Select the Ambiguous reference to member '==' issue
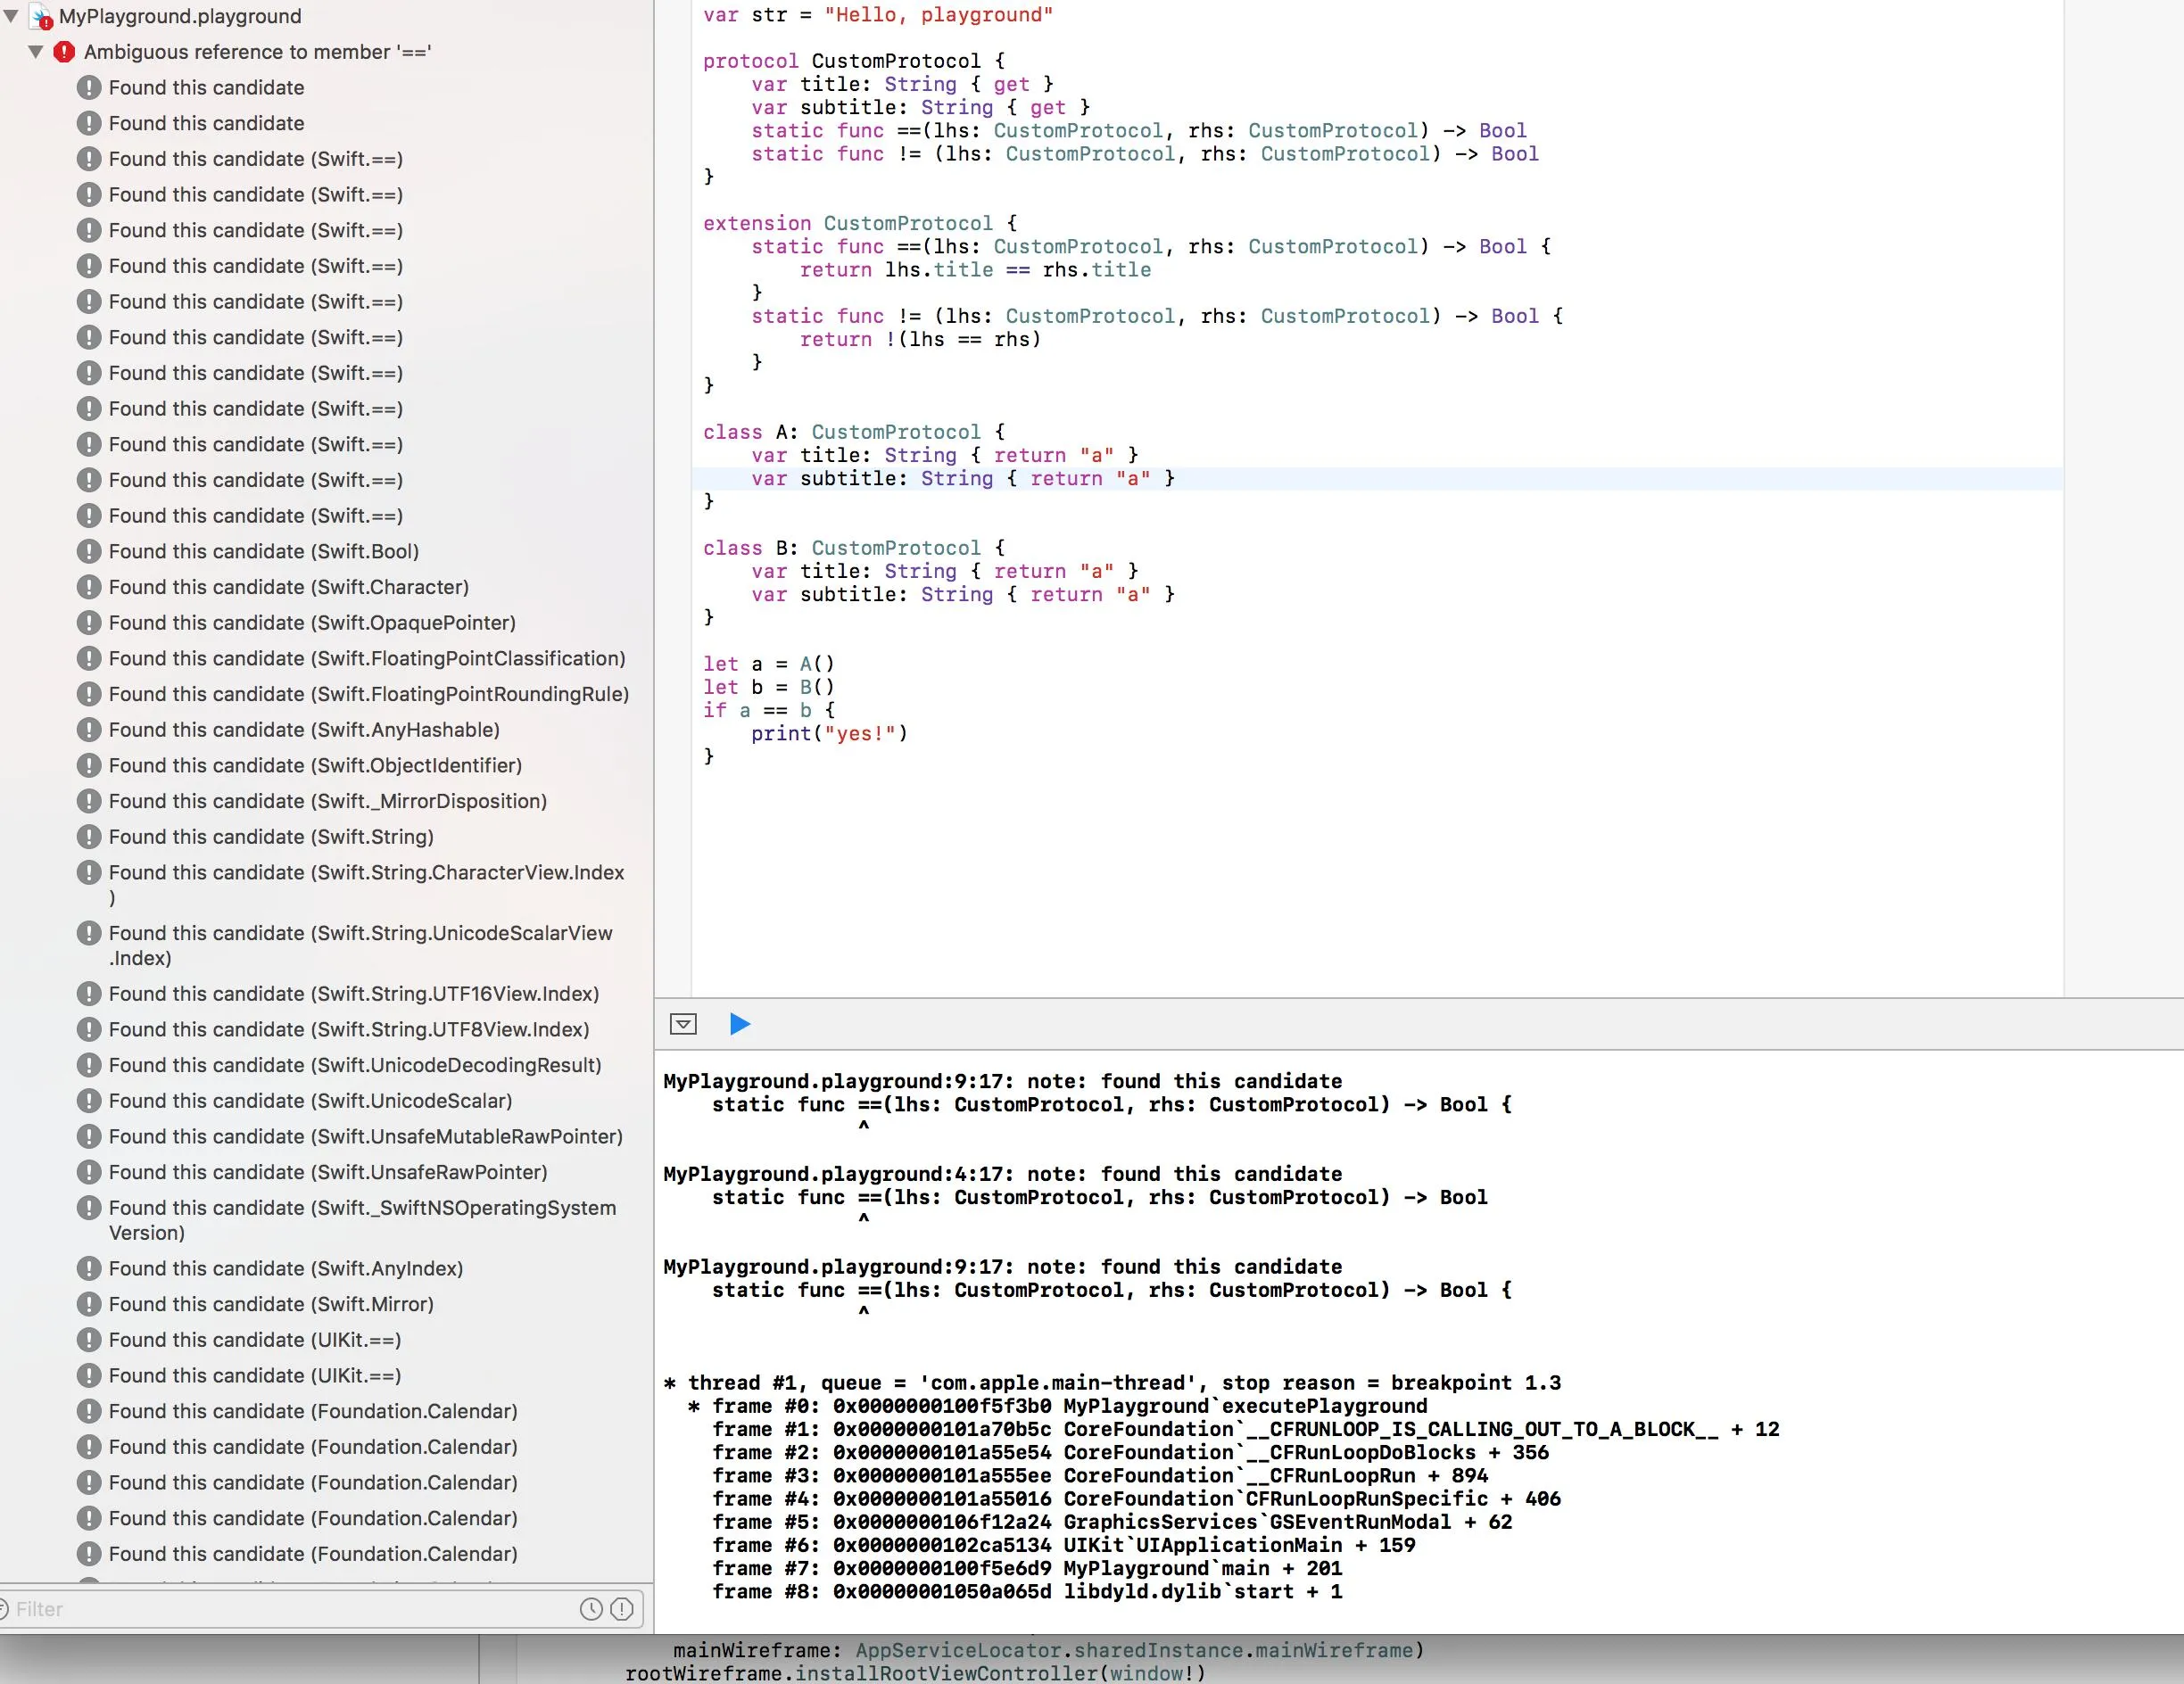This screenshot has width=2184, height=1684. 257,52
